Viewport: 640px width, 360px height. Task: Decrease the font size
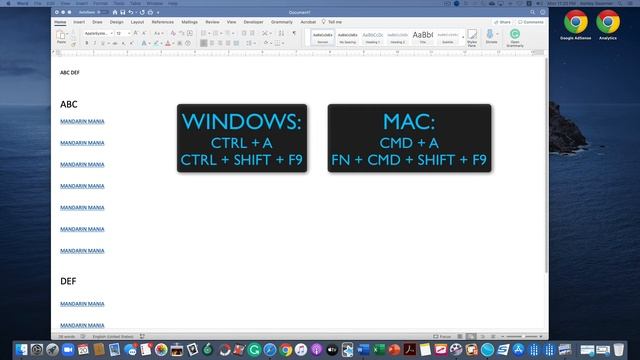[x=144, y=33]
